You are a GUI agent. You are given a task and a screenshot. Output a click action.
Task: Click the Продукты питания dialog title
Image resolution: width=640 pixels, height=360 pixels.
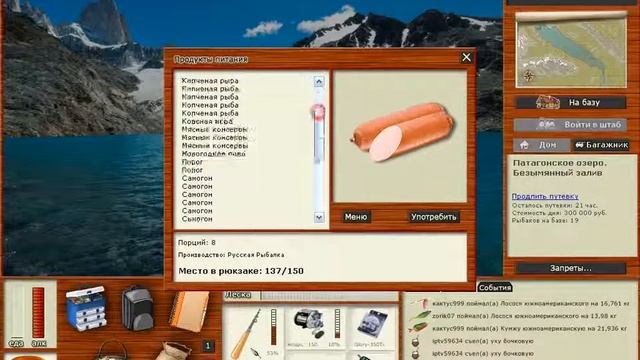[211, 59]
